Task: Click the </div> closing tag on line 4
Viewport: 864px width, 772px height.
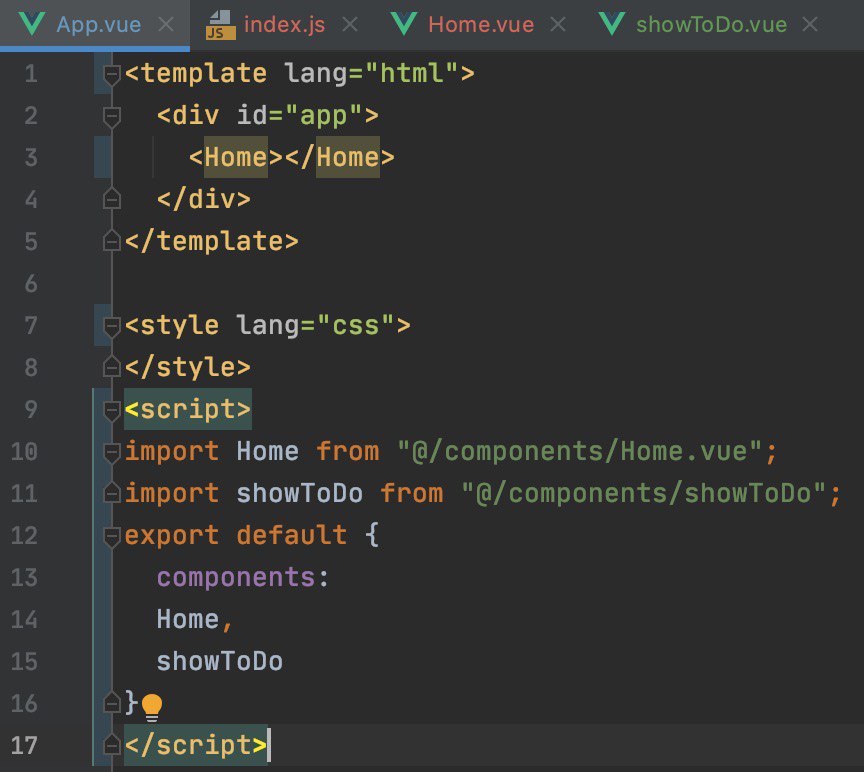Action: coord(204,199)
